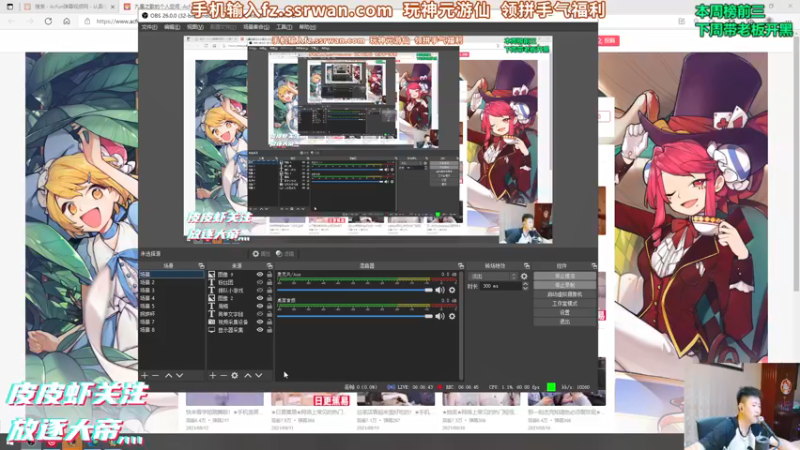The height and width of the screenshot is (450, 800).
Task: Adjust 麦克风/Aux volume slider
Action: (x=355, y=290)
